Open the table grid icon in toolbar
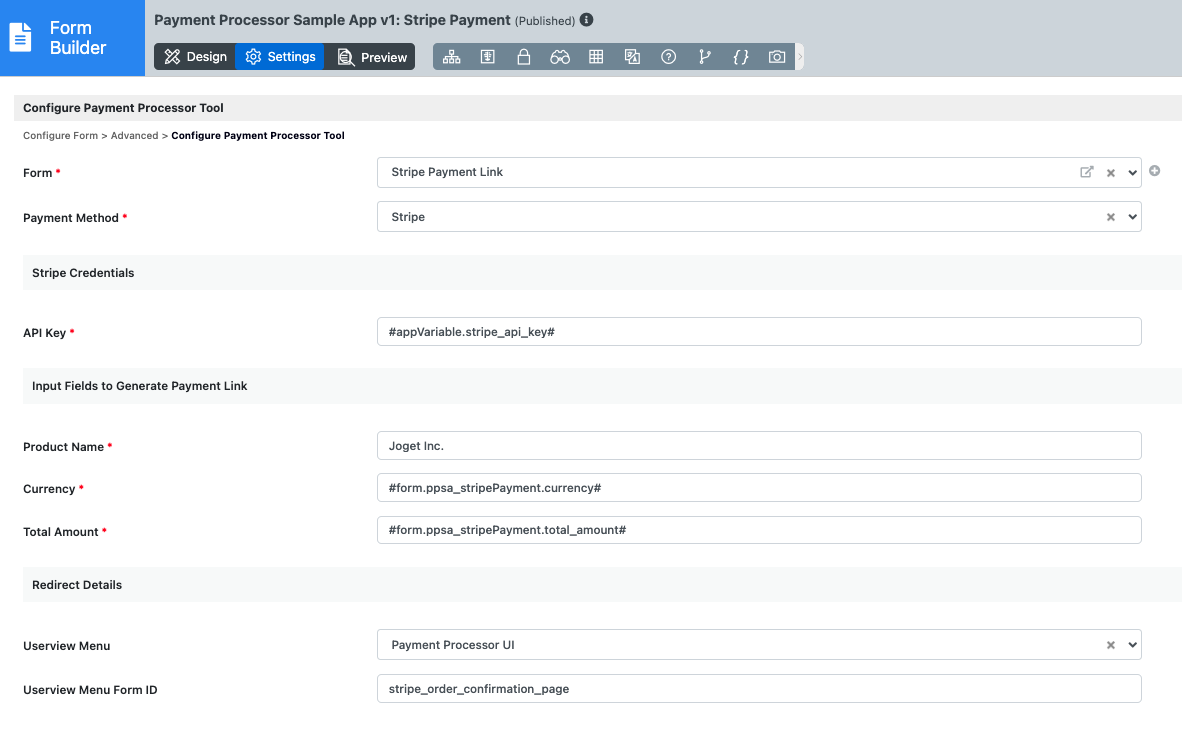The height and width of the screenshot is (731, 1182). click(x=596, y=57)
